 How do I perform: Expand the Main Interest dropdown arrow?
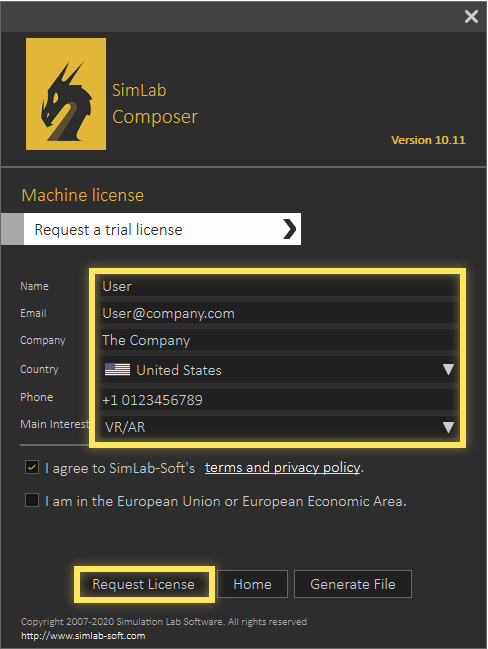448,427
